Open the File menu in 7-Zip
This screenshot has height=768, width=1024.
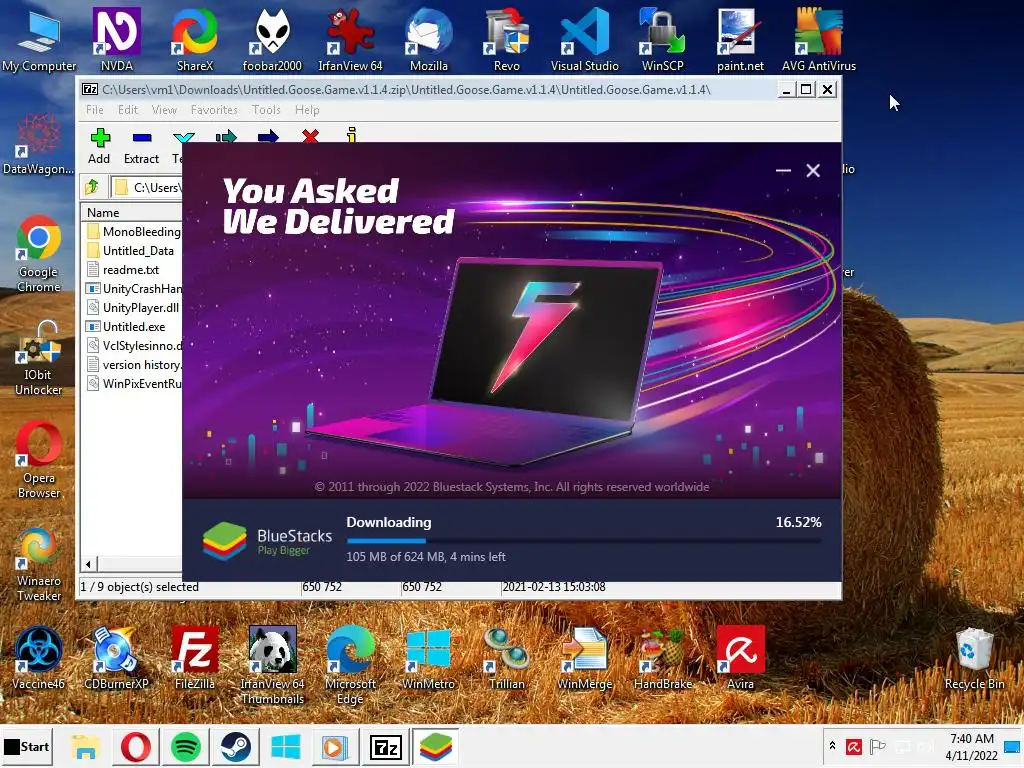point(95,110)
